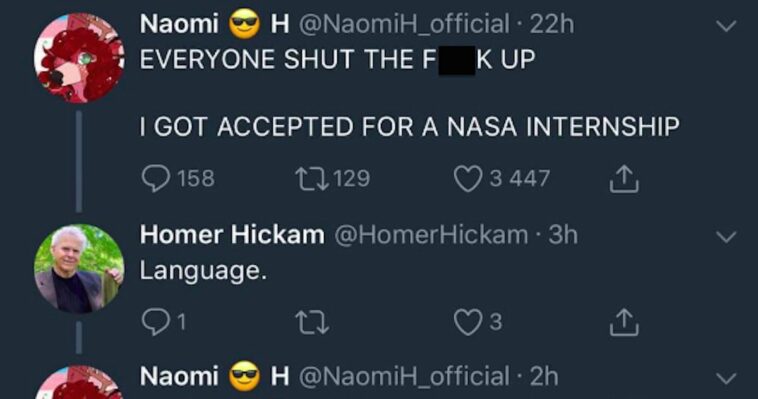The image size is (758, 399).
Task: Expand options chevron on Naomi's 2h tweet
Action: click(x=726, y=378)
